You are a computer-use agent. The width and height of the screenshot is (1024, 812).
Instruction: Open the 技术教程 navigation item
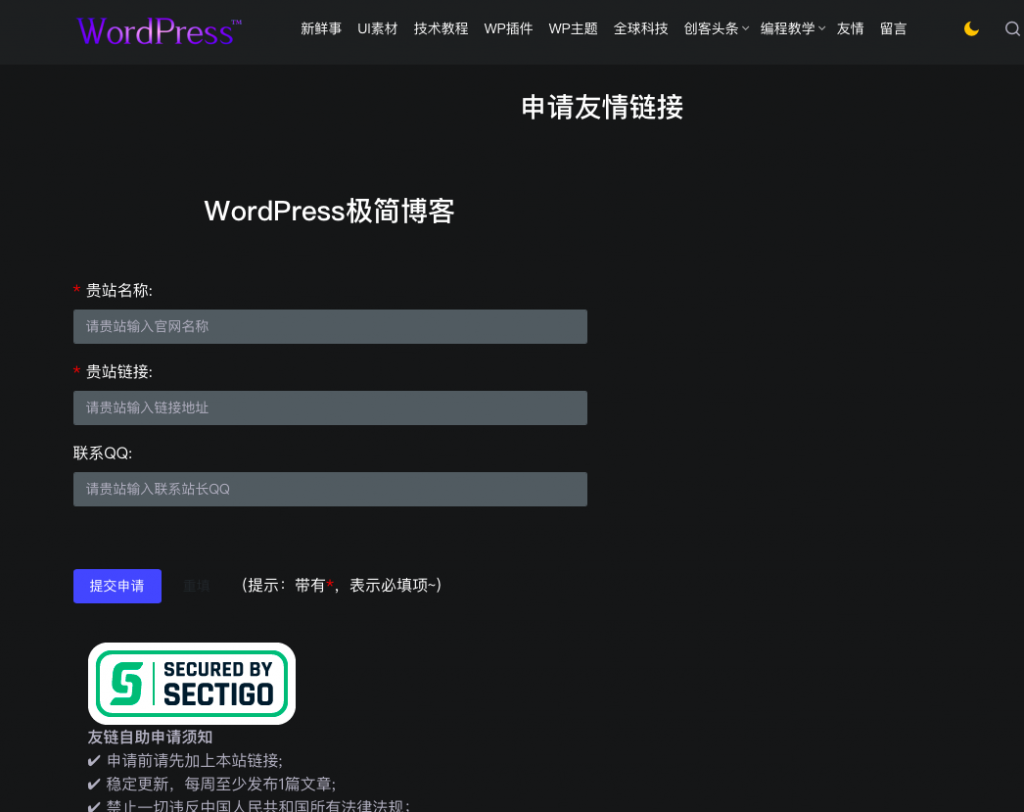tap(441, 29)
